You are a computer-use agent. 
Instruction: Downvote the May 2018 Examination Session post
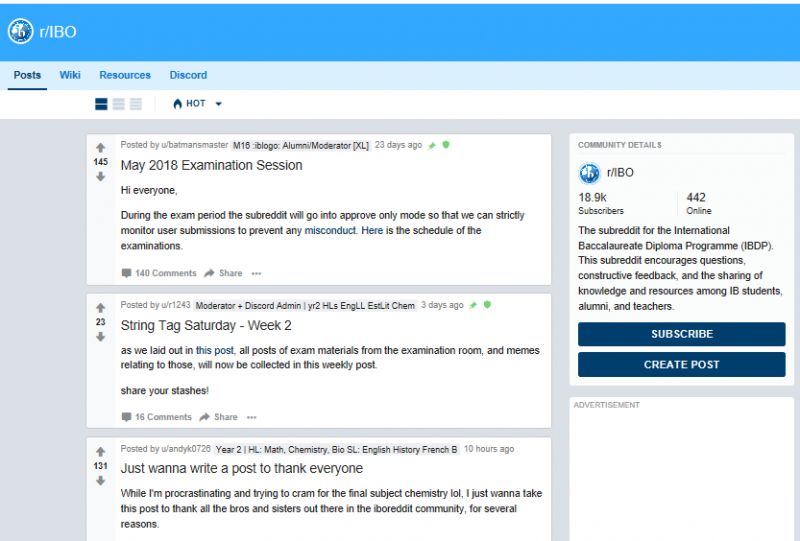(101, 177)
